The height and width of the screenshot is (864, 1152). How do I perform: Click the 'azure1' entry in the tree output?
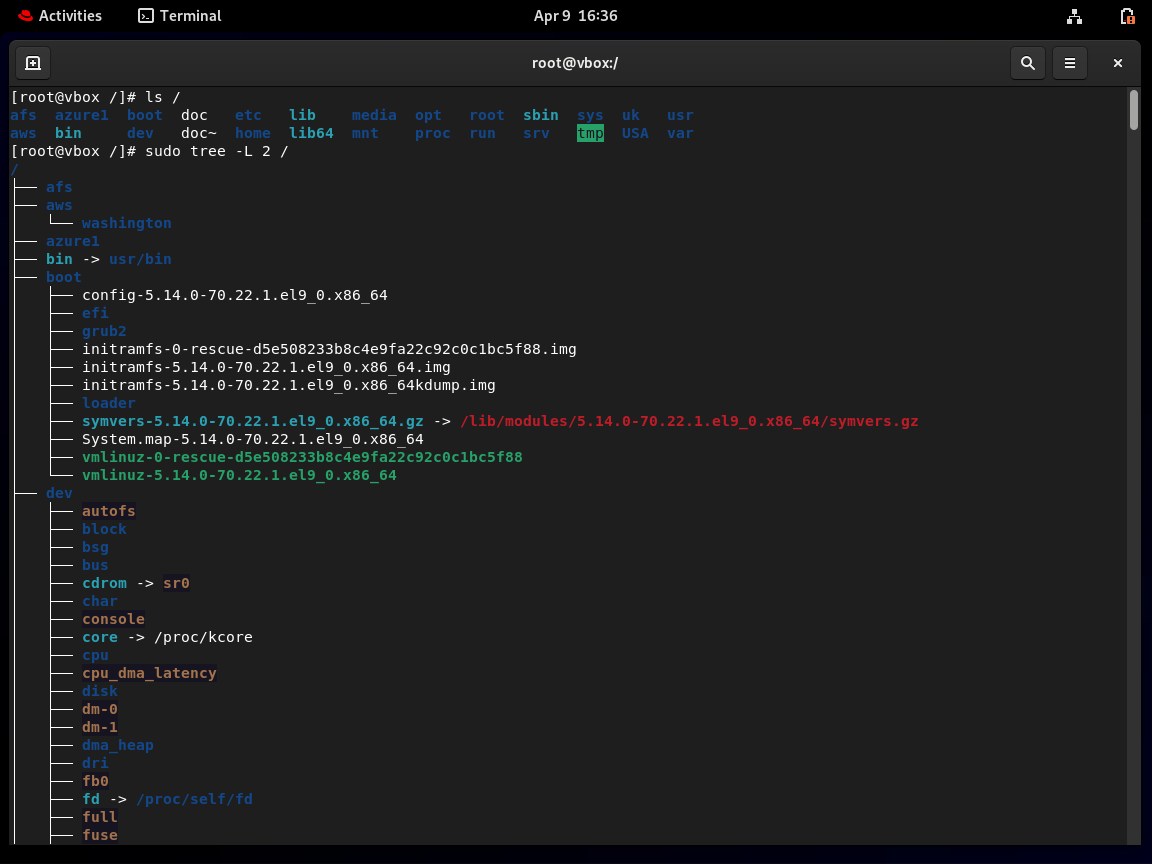tap(73, 241)
